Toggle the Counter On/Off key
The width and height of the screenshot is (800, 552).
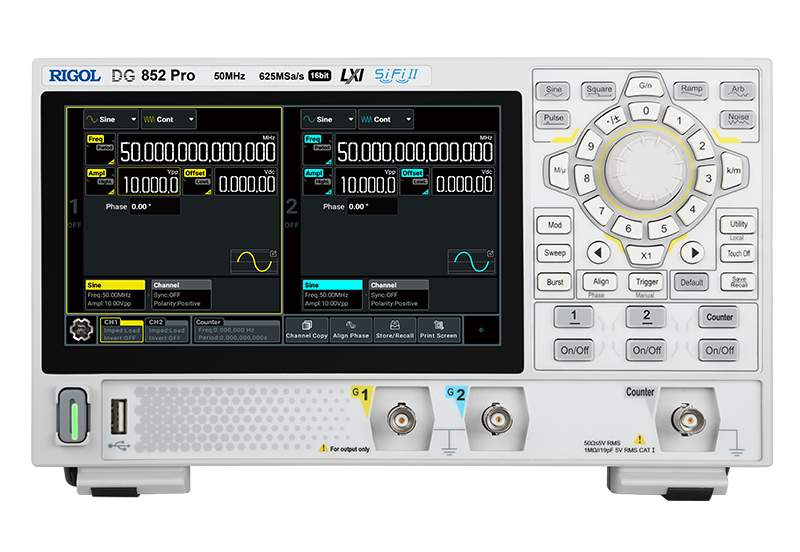(719, 350)
